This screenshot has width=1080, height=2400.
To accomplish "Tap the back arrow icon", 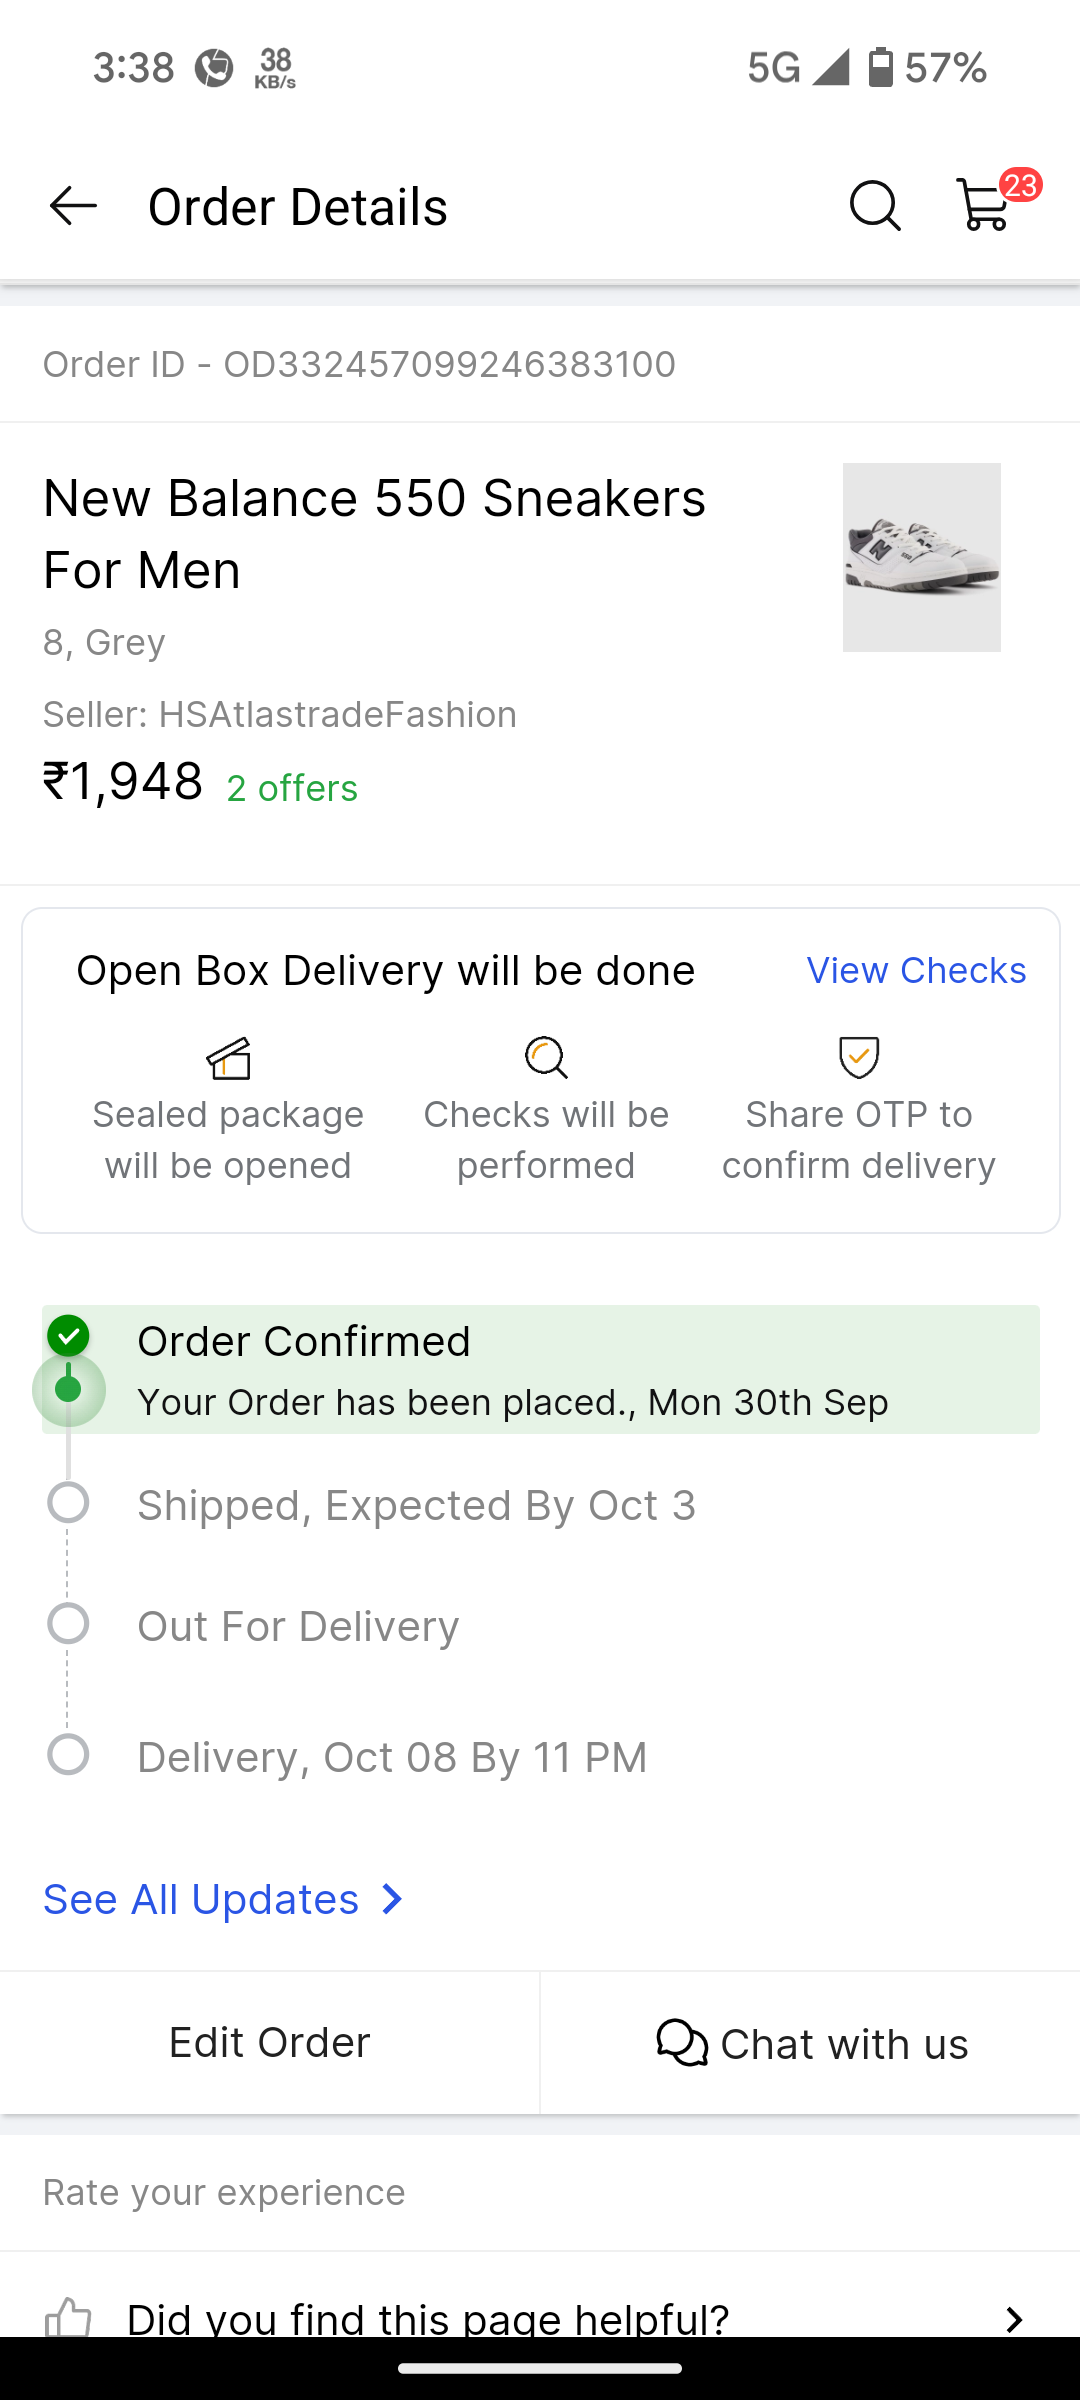I will [x=73, y=206].
